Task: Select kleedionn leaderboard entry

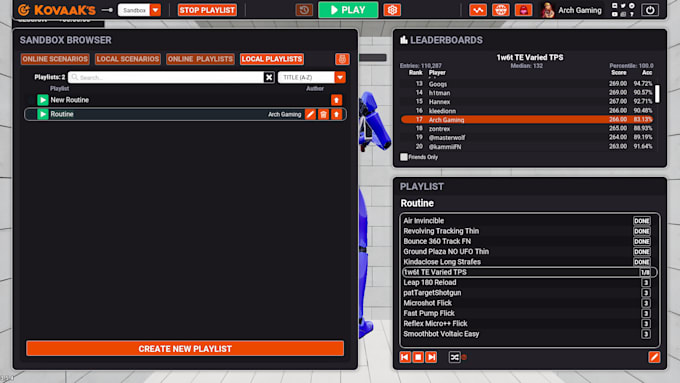Action: 527,111
